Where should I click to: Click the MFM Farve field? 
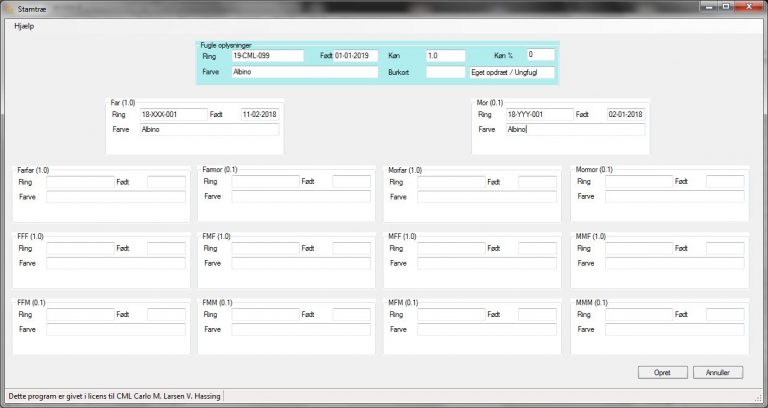487,329
